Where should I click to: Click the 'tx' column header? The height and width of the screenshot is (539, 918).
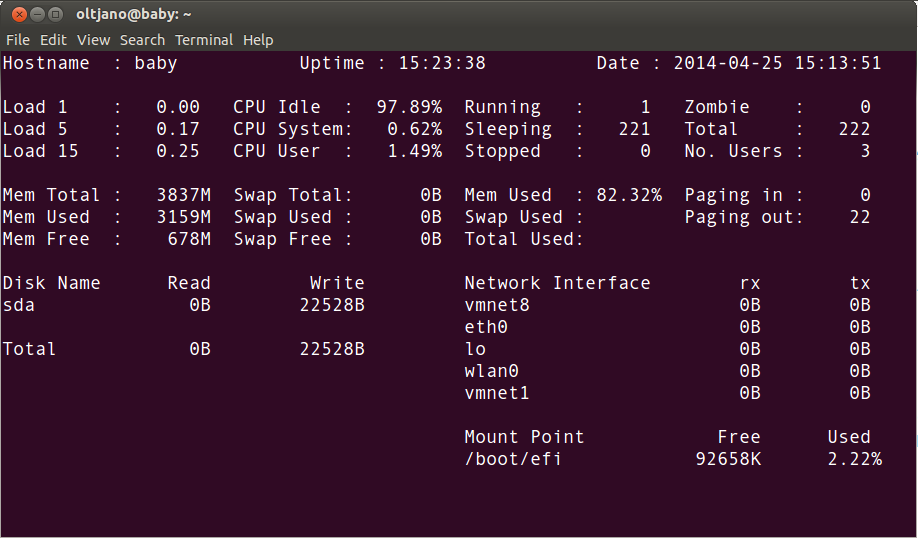[x=860, y=284]
